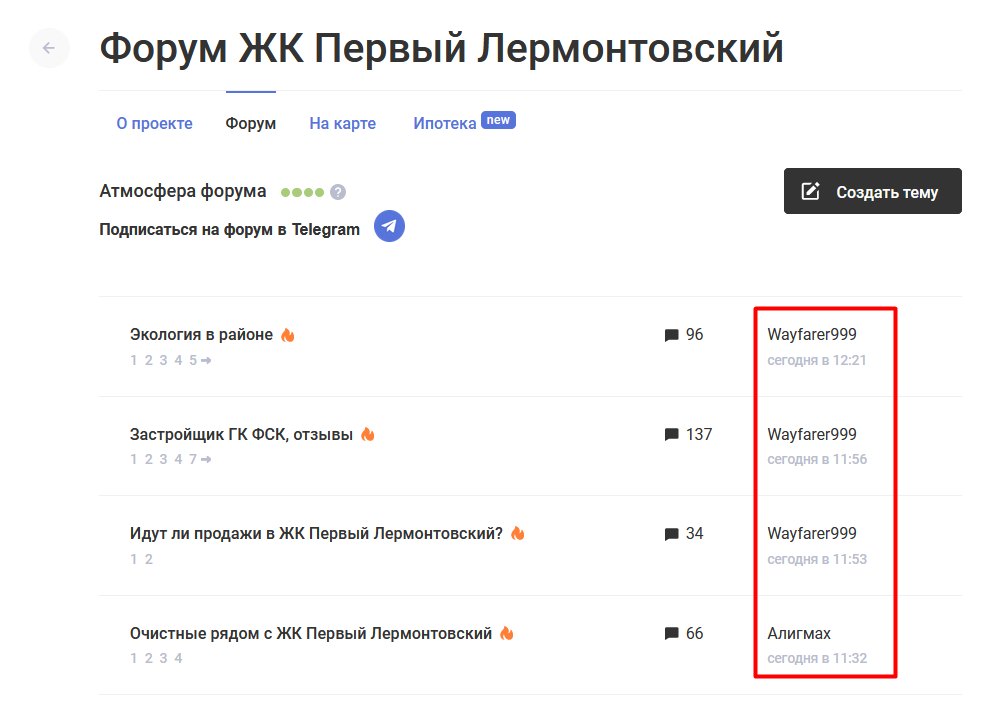Click the forum atmosphere green dots indicator
The image size is (983, 705).
(x=302, y=192)
